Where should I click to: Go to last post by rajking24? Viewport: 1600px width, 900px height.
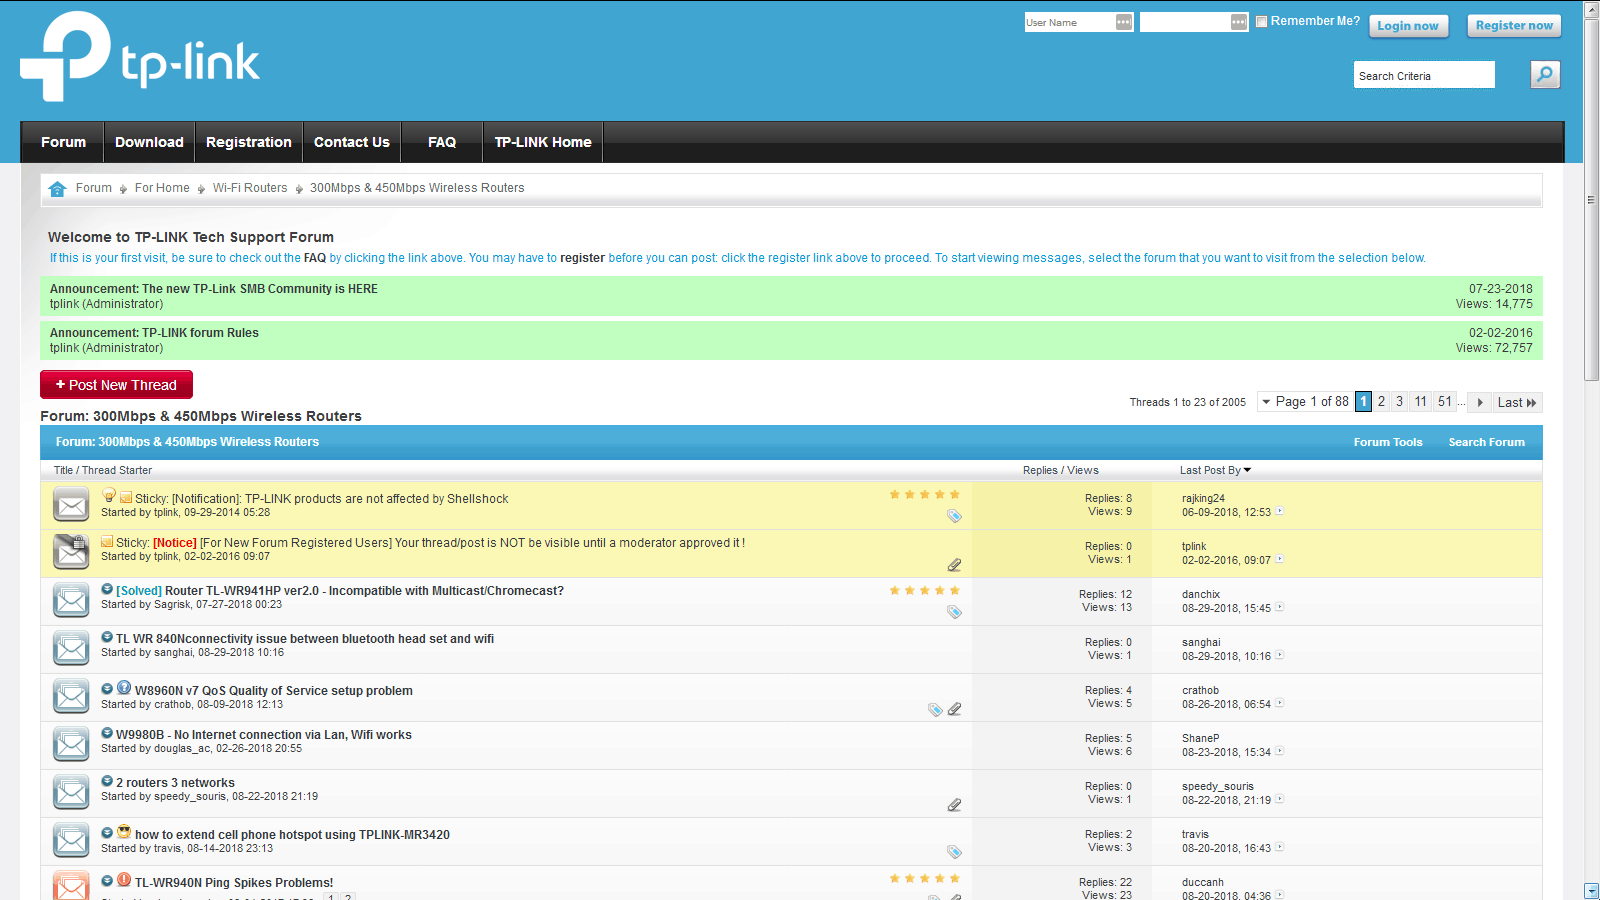tap(1279, 511)
